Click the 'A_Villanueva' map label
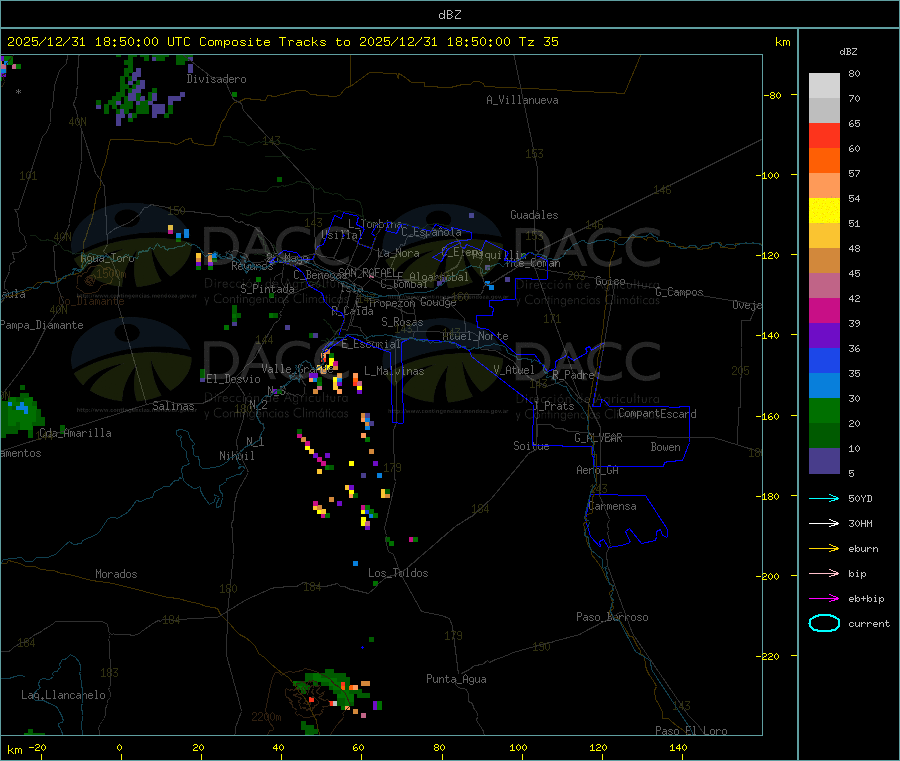The image size is (900, 761). pyautogui.click(x=522, y=100)
